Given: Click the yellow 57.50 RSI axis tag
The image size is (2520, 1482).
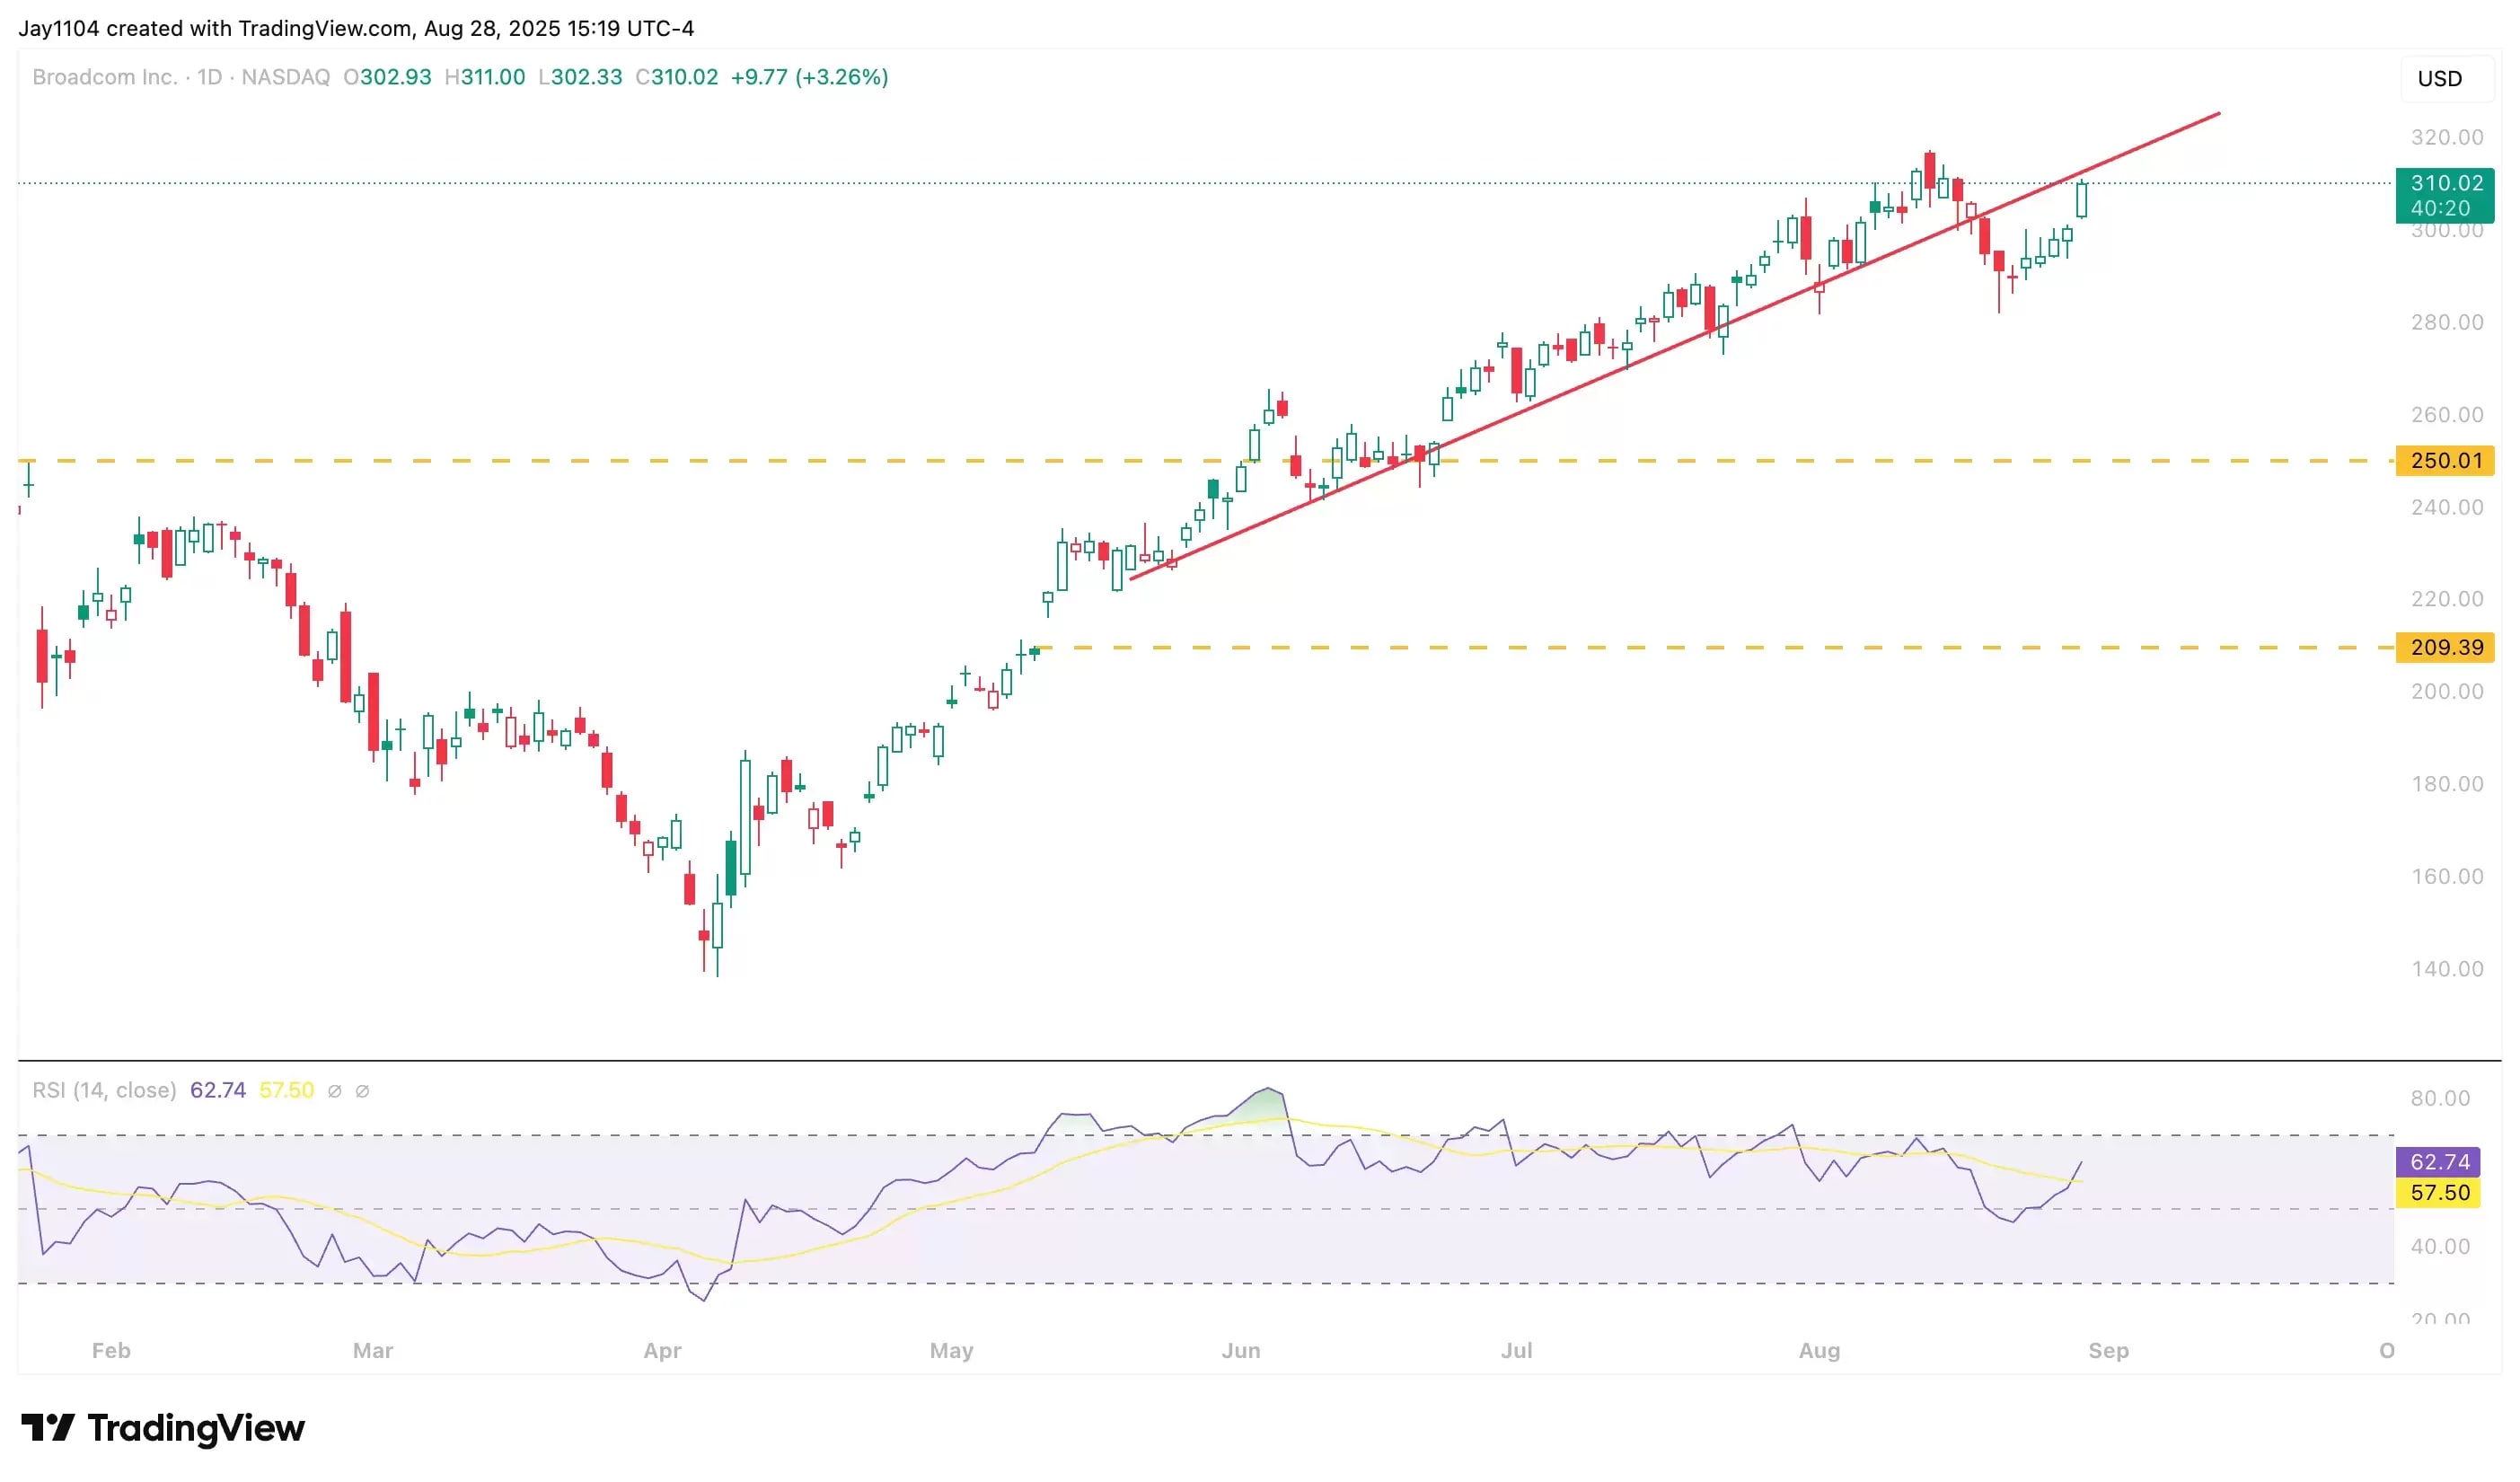Looking at the screenshot, I should tap(2438, 1192).
